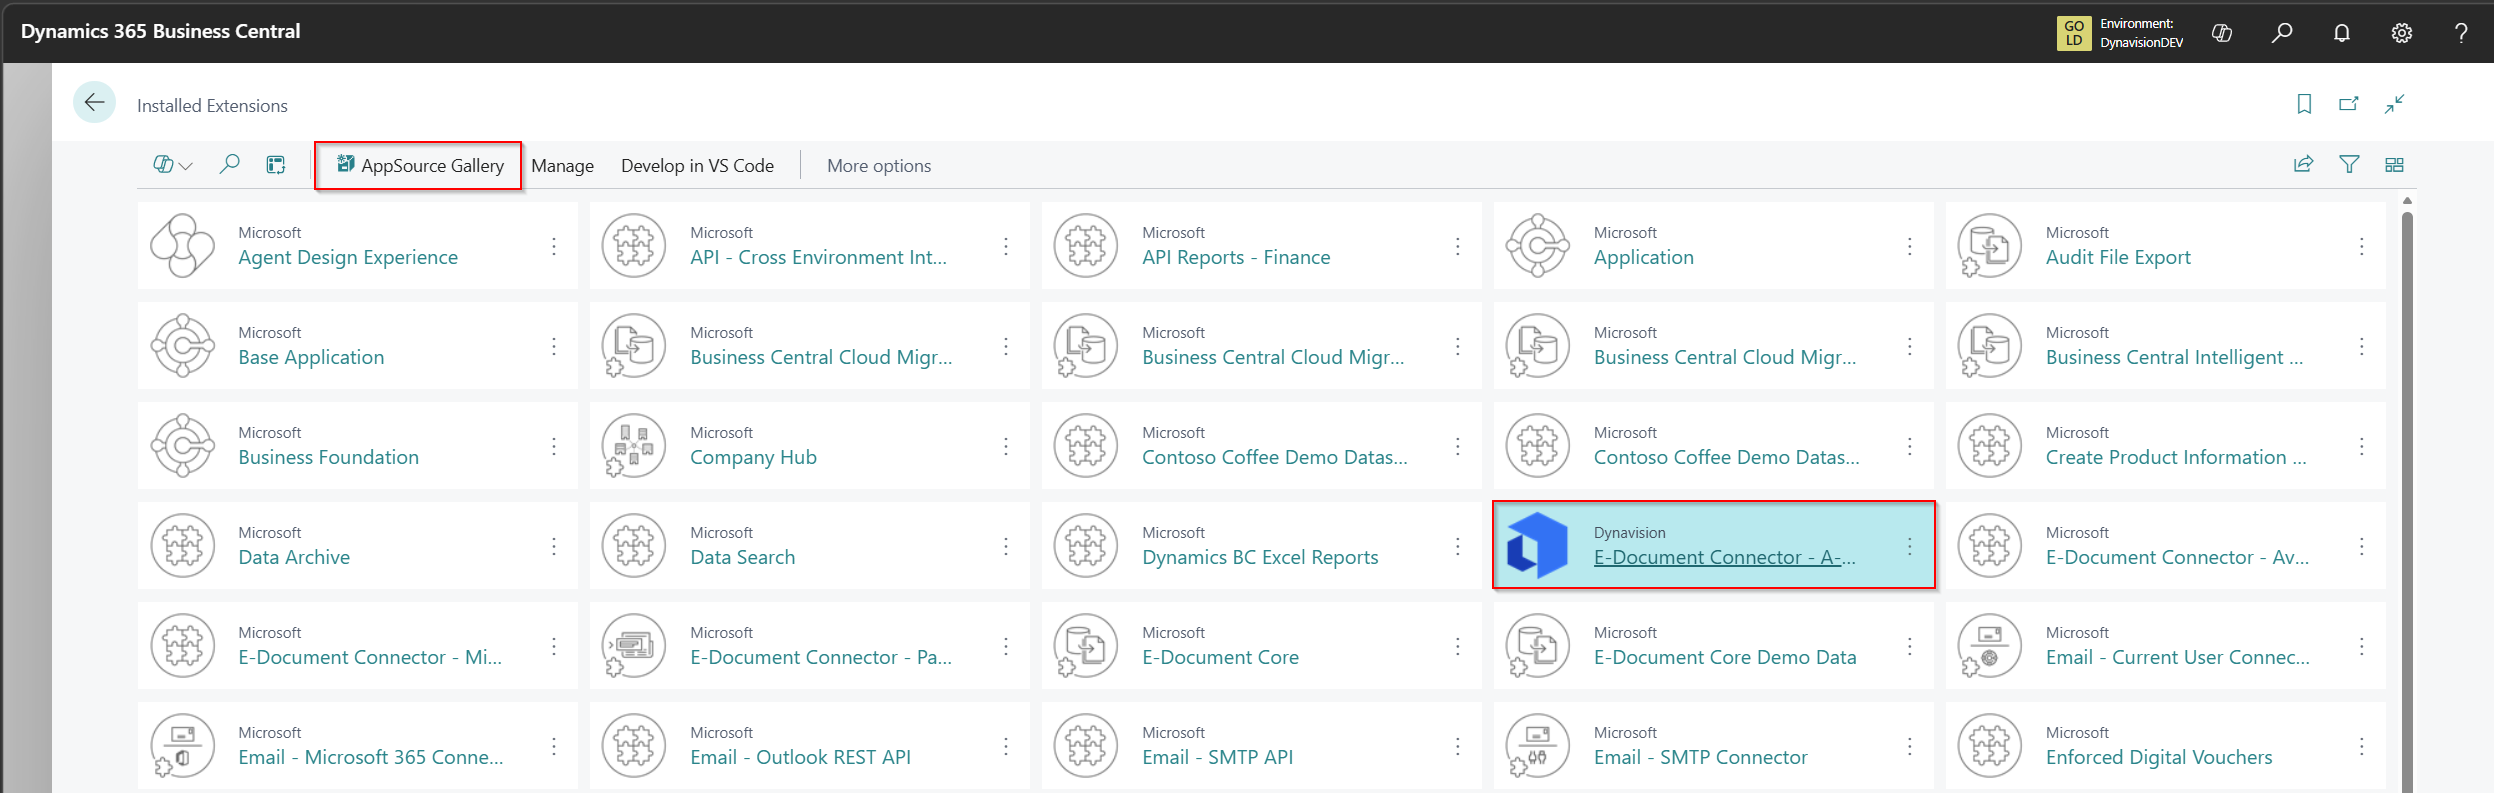Open the Dynamics BC Excel Reports link
This screenshot has height=793, width=2494.
1260,558
